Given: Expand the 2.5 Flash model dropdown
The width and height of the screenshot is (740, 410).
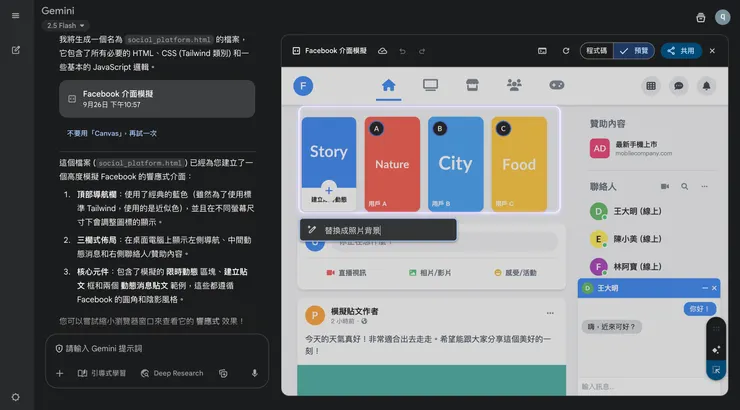Looking at the screenshot, I should pyautogui.click(x=66, y=25).
